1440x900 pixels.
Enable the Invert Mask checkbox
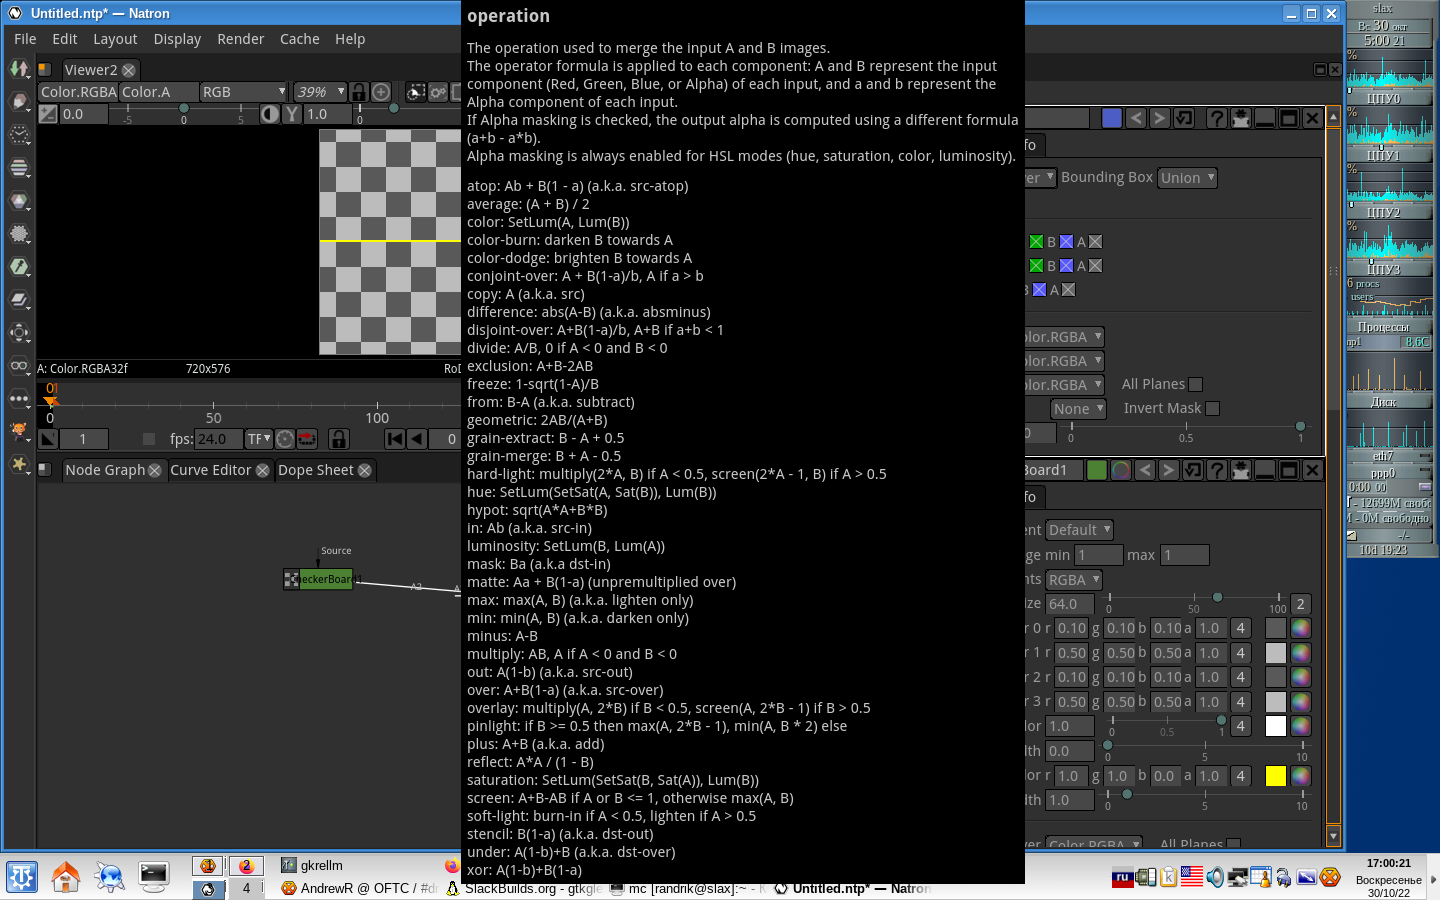(x=1212, y=408)
